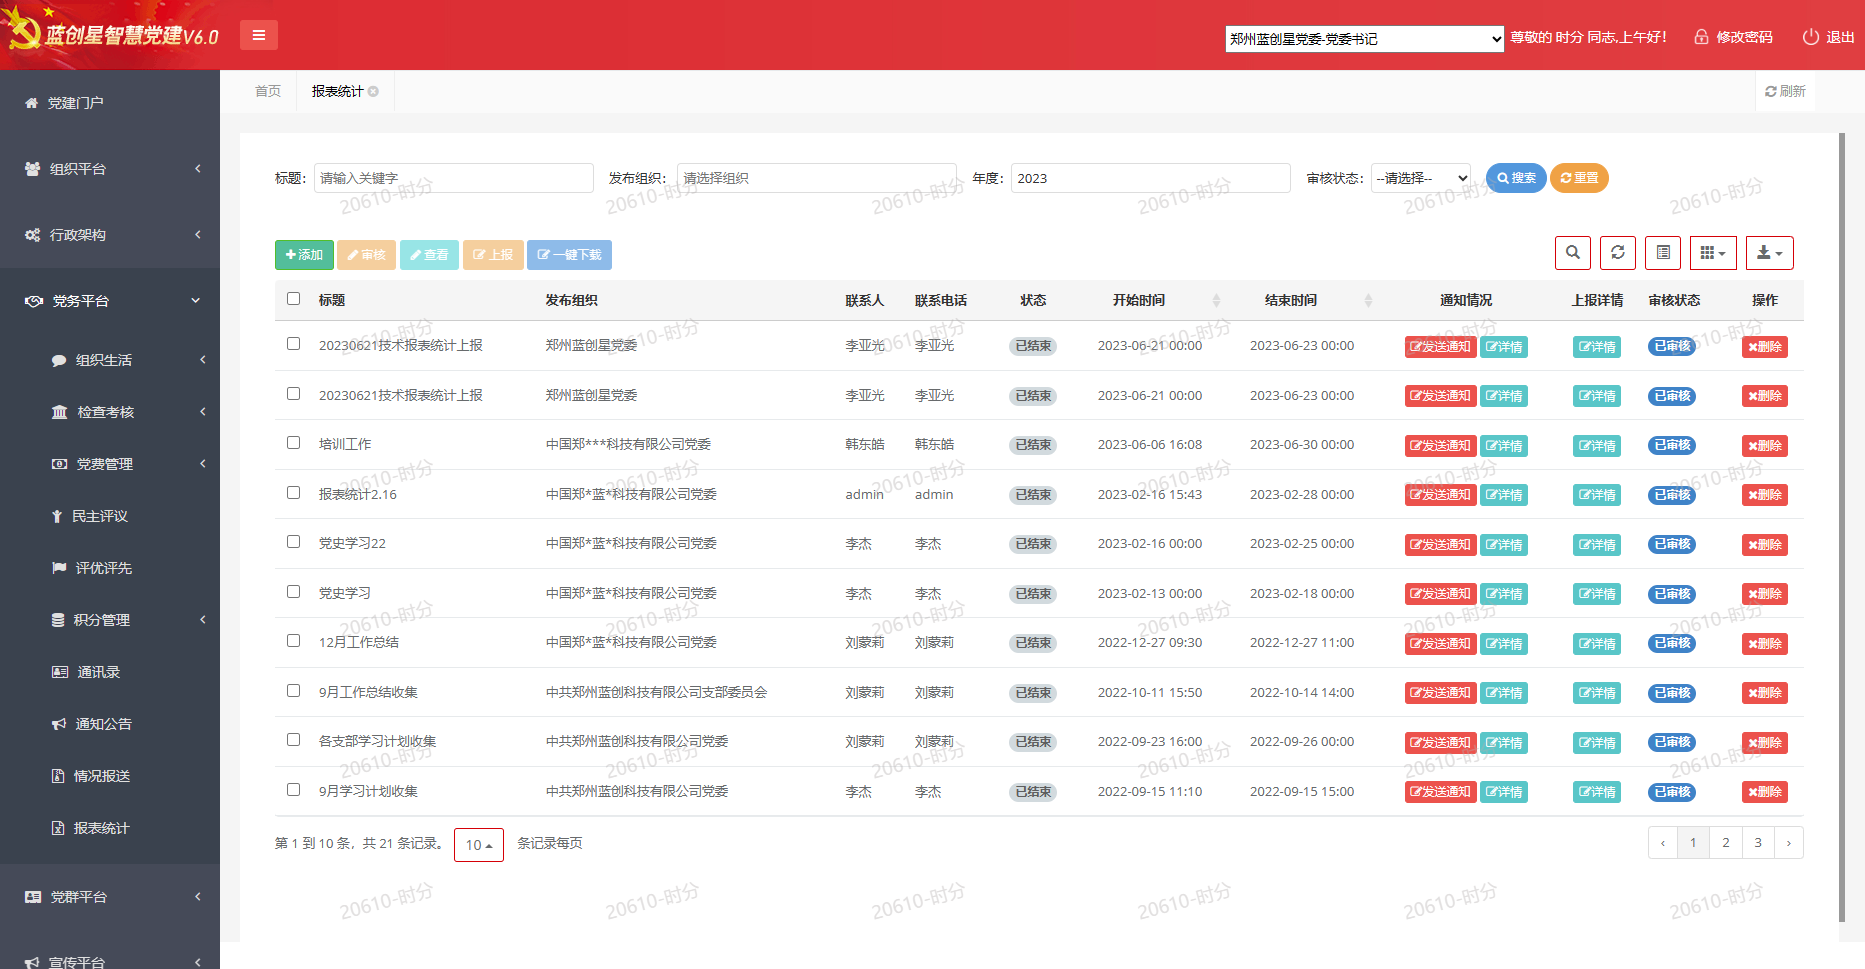
Task: Check the row titled 党史学习 dated 2023-02-13
Action: (x=293, y=591)
